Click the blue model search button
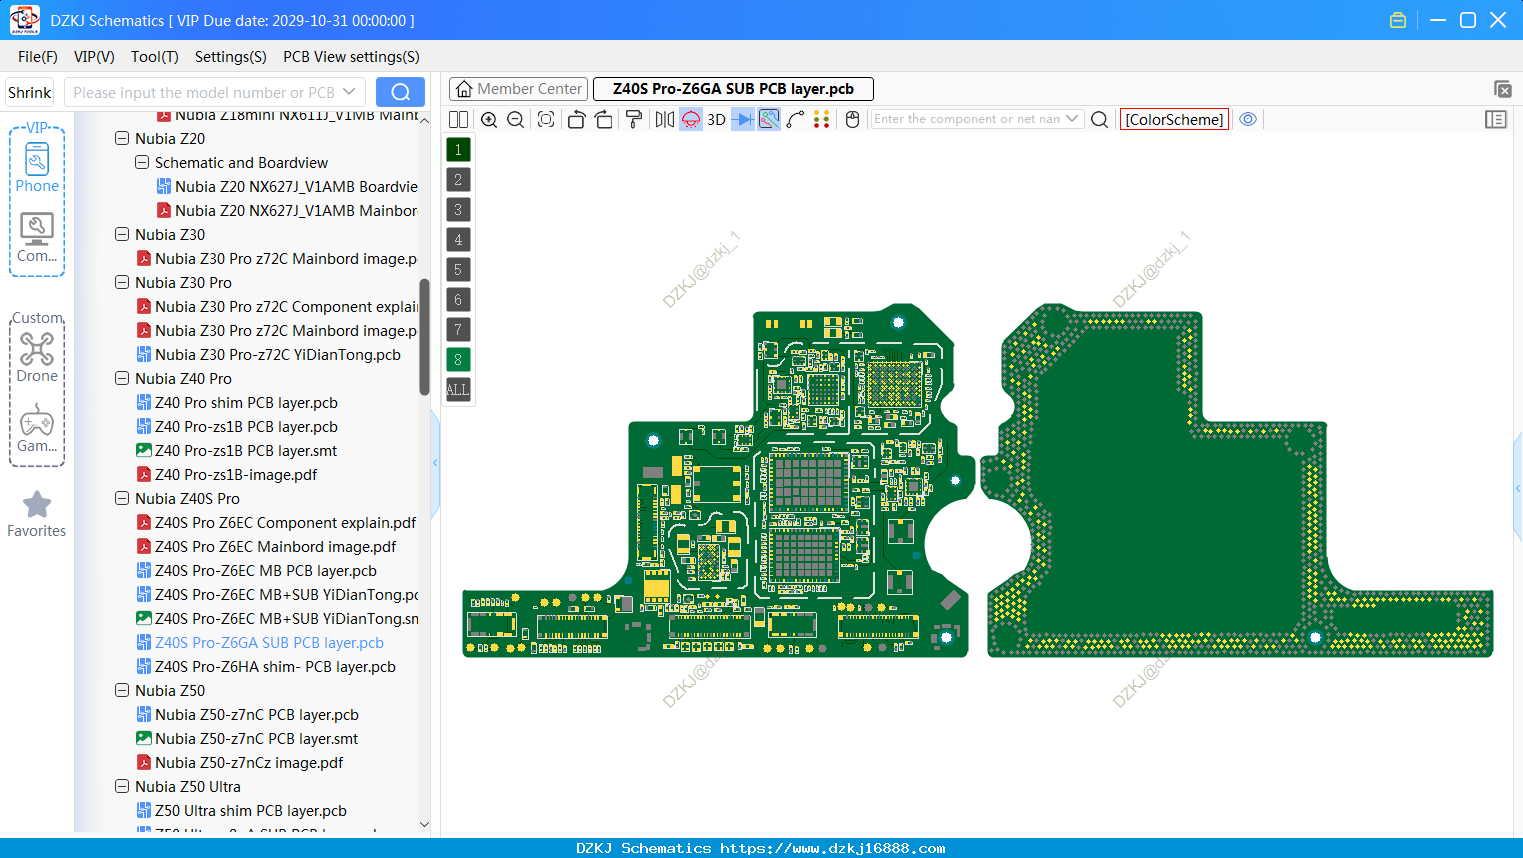1523x858 pixels. [400, 92]
